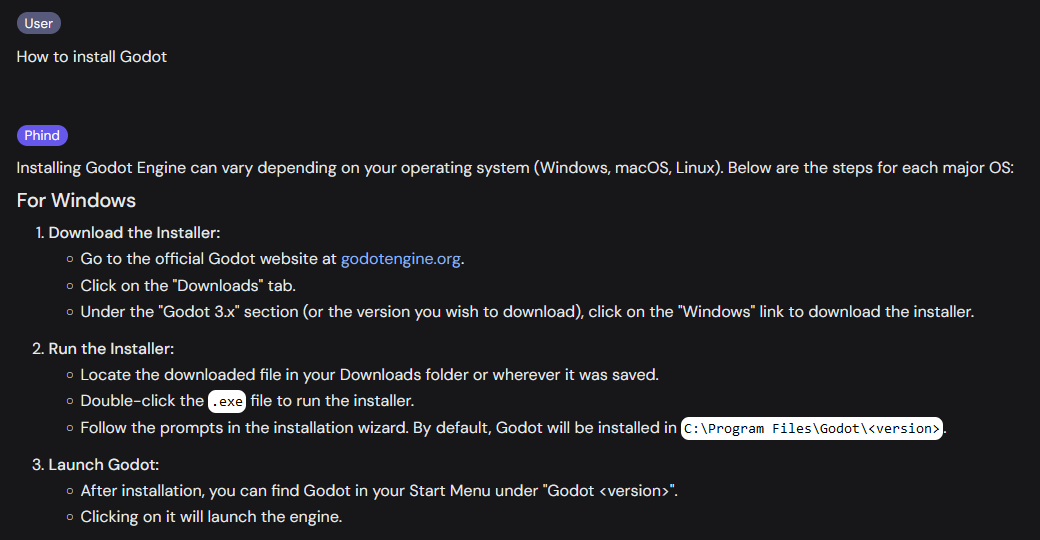The image size is (1040, 540).
Task: Click the "How to install Godot" message
Action: click(92, 57)
